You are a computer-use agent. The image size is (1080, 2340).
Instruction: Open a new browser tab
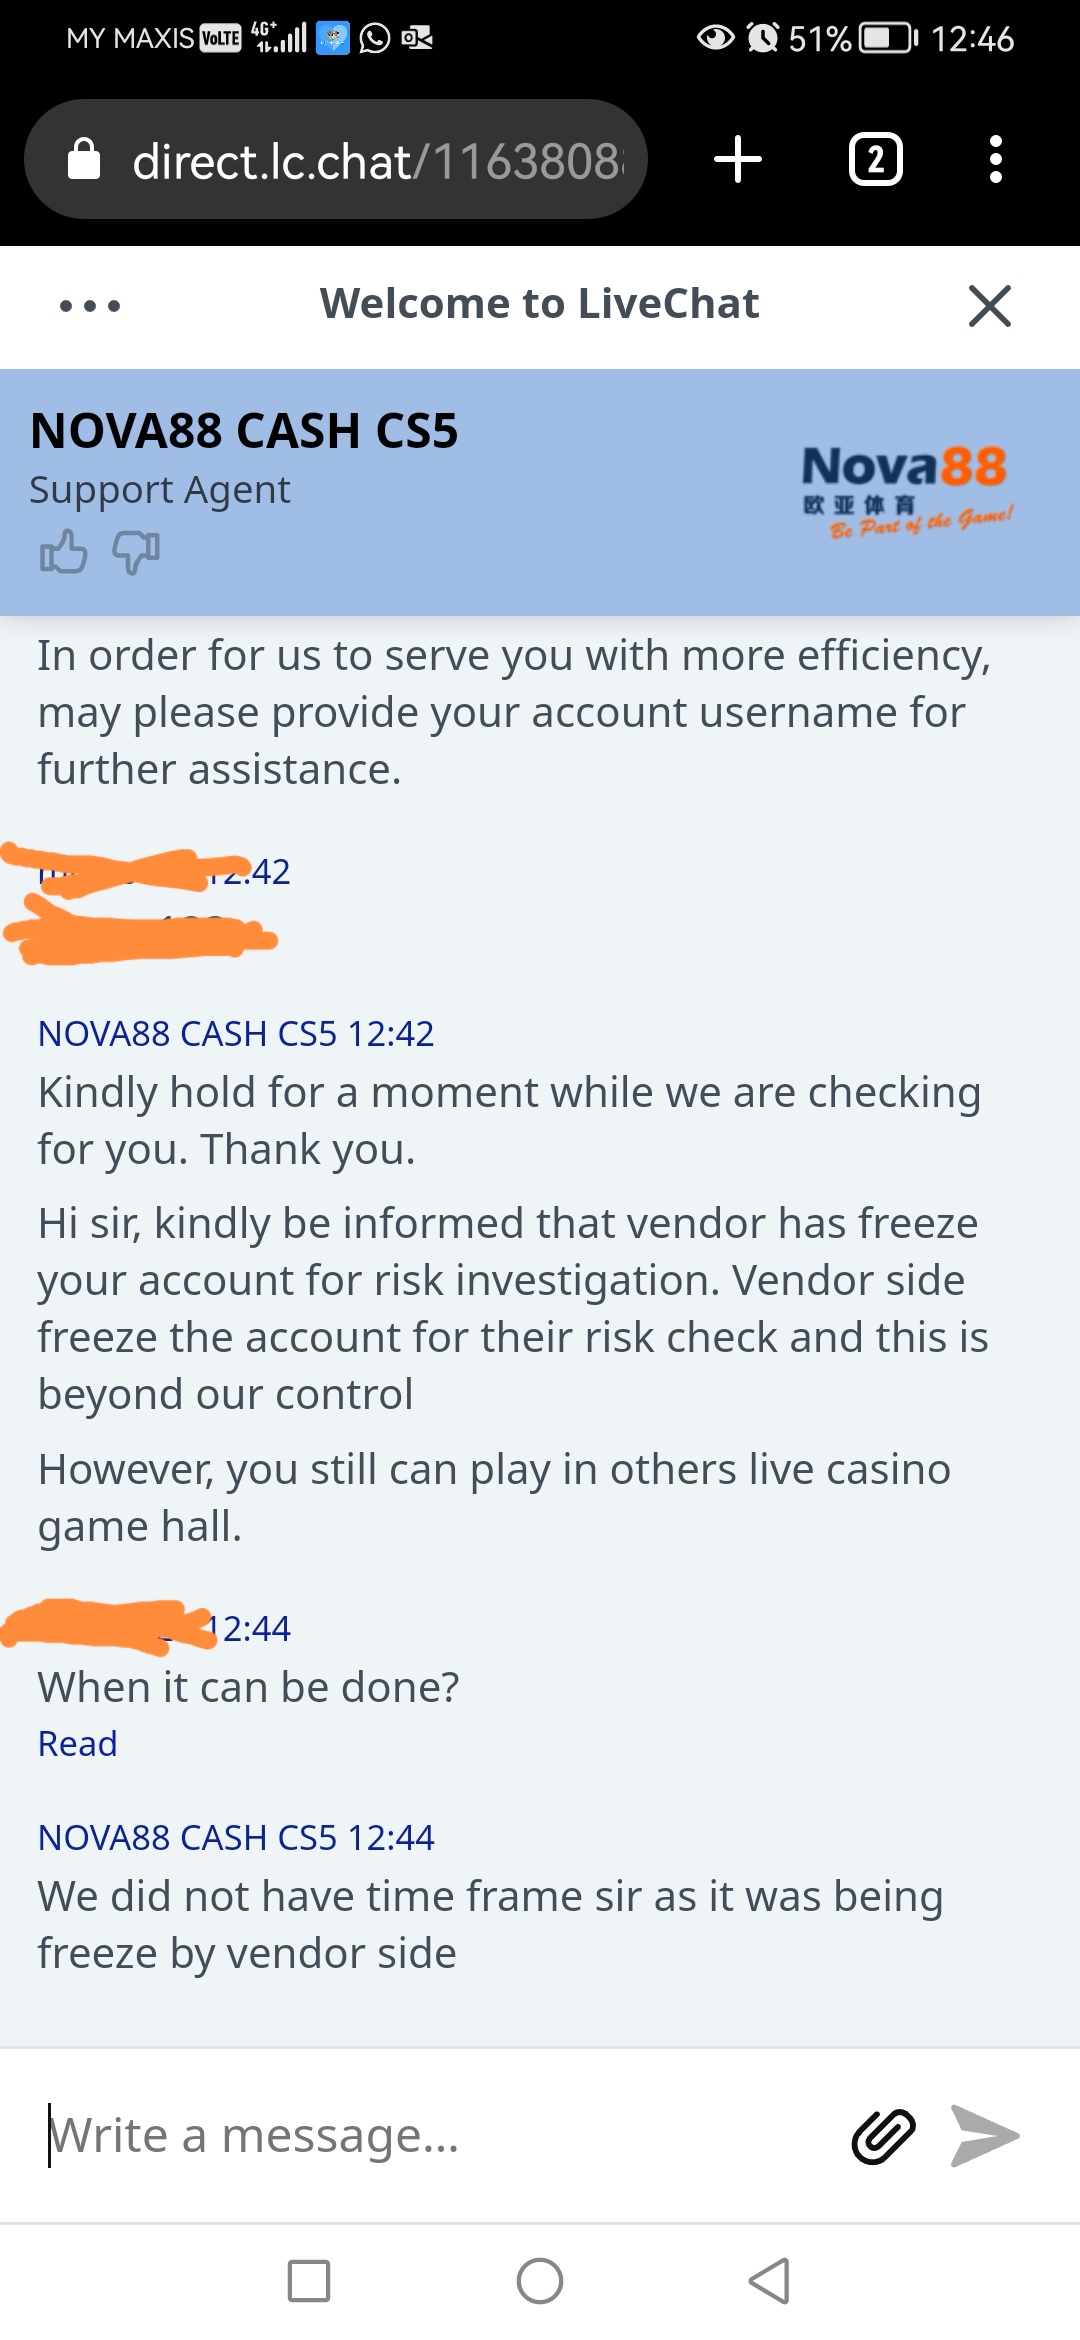[738, 159]
